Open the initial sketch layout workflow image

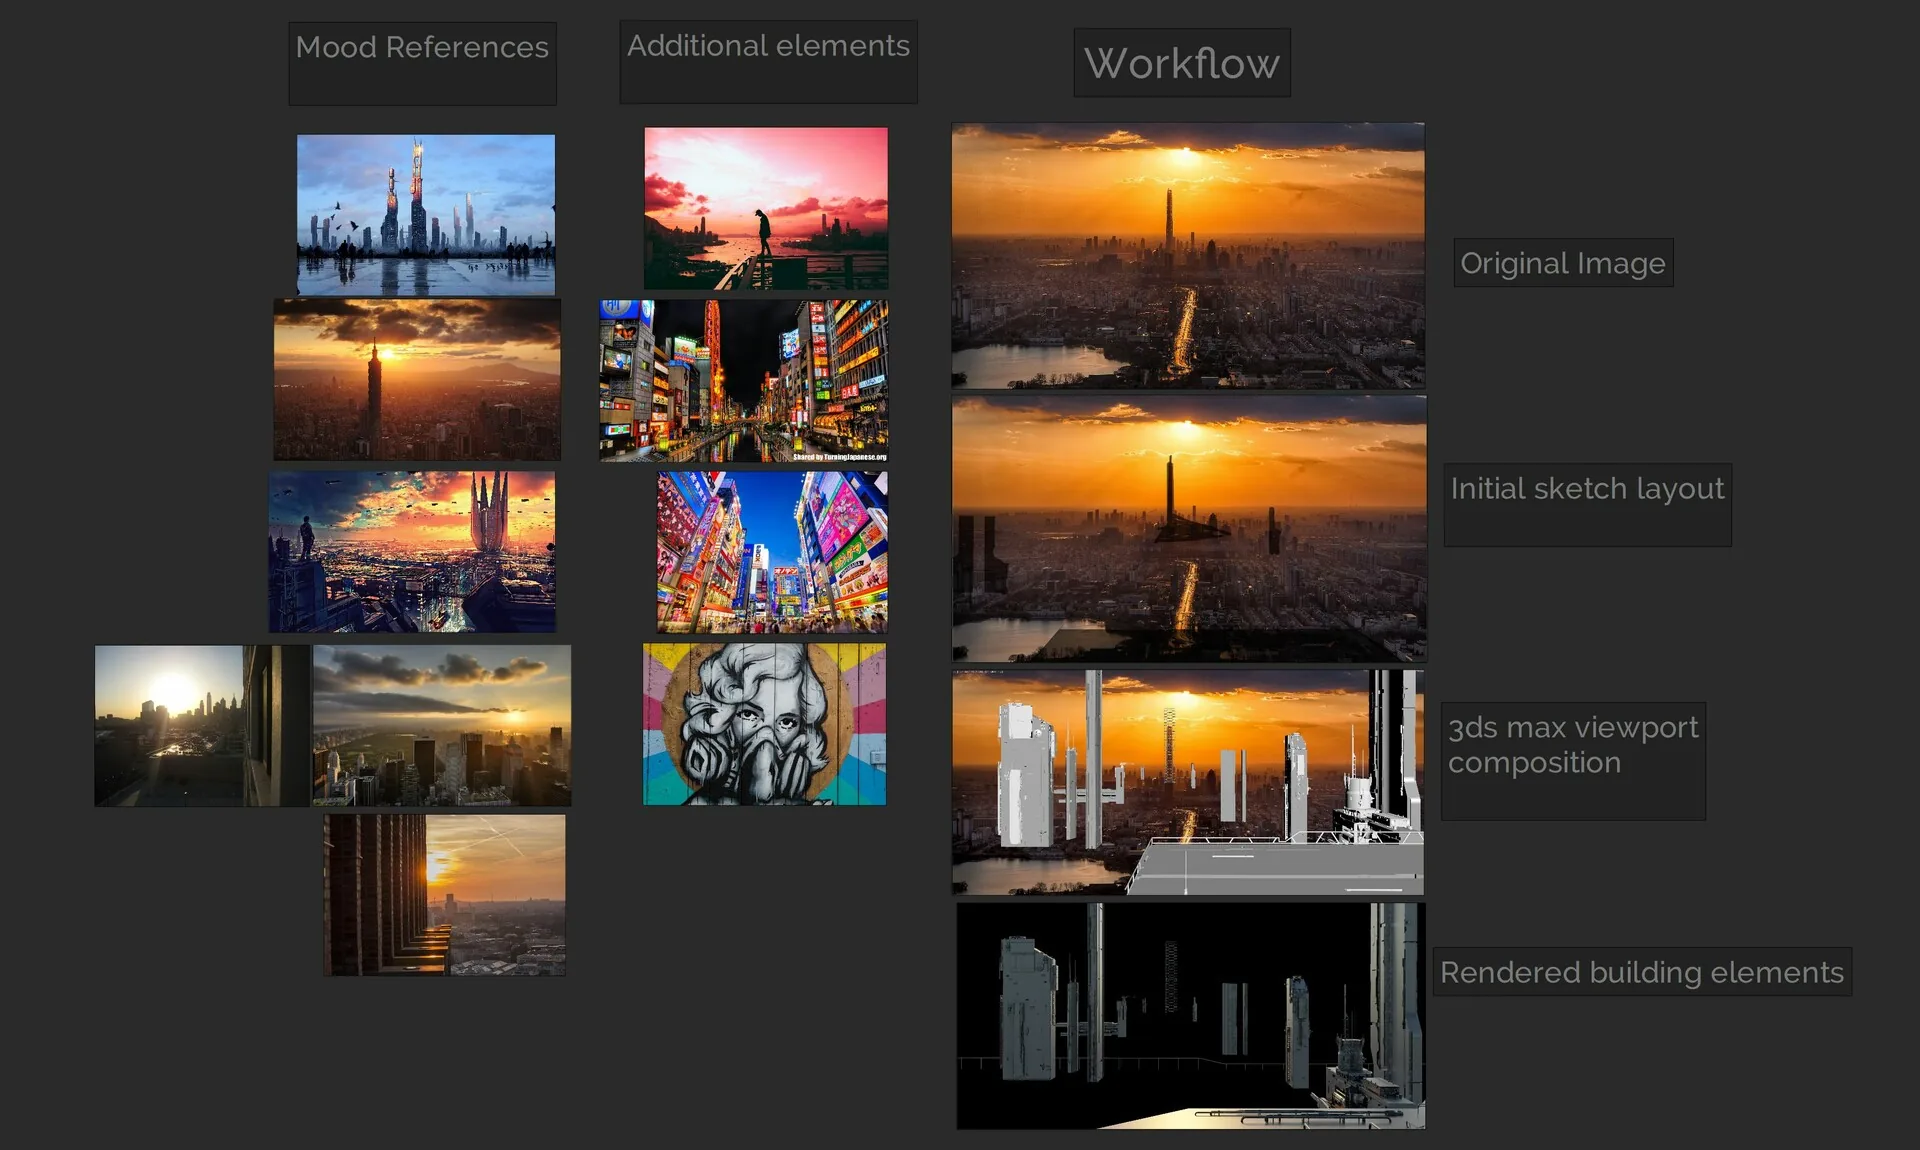[1189, 529]
